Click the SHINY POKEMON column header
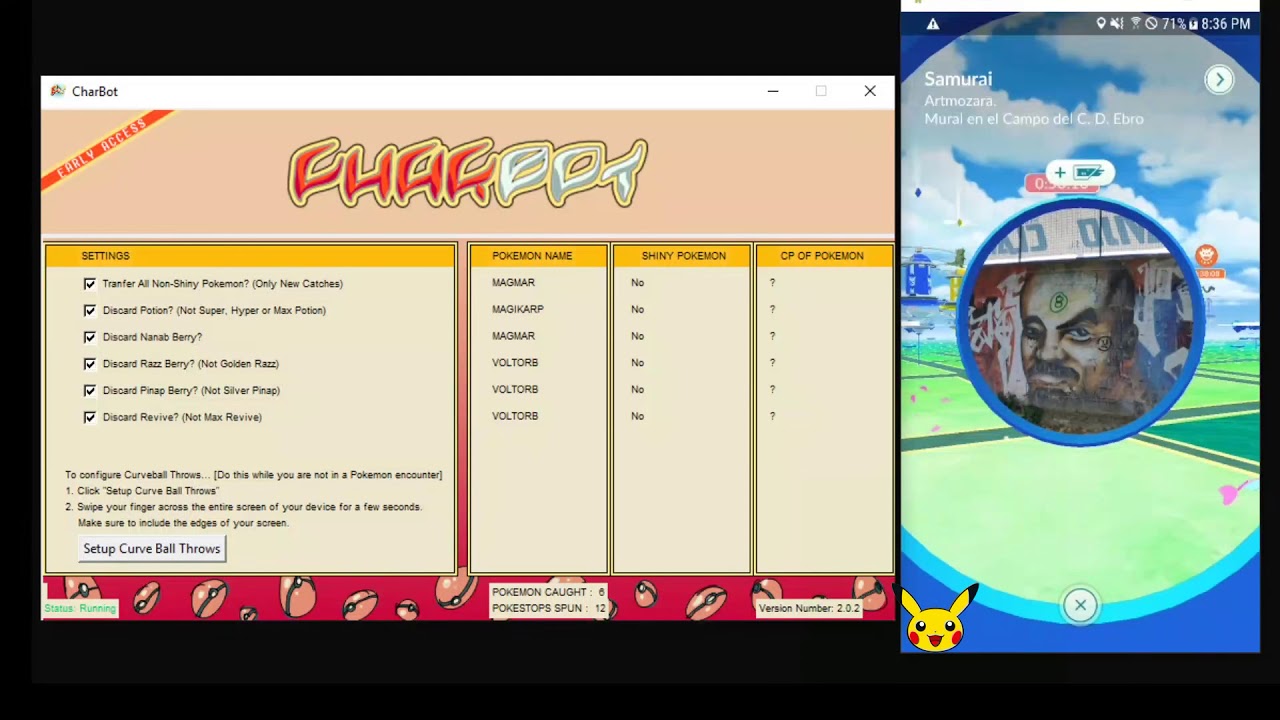 684,256
